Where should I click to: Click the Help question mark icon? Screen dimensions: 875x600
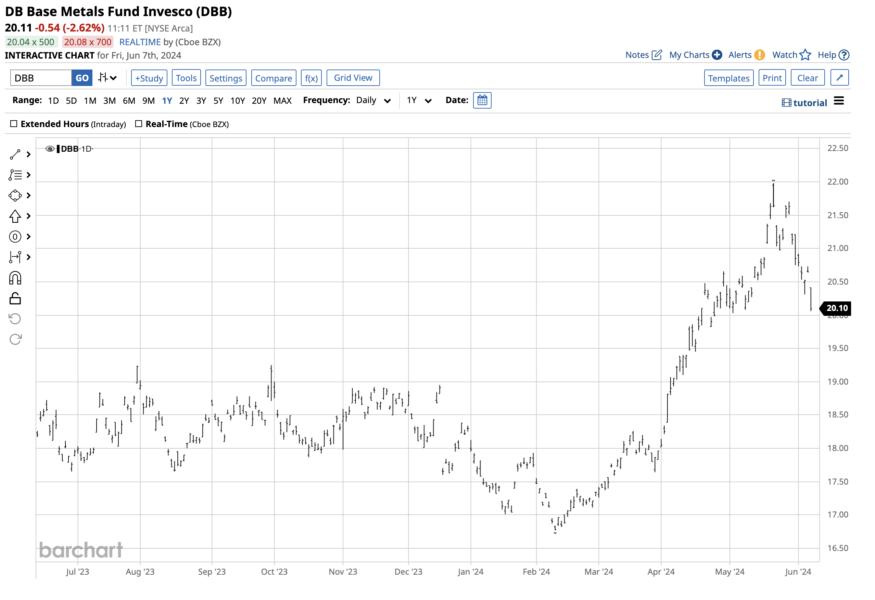(844, 55)
